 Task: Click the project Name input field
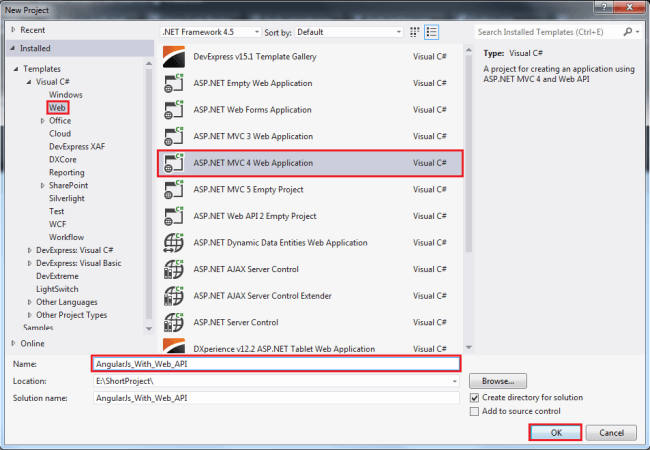(276, 364)
